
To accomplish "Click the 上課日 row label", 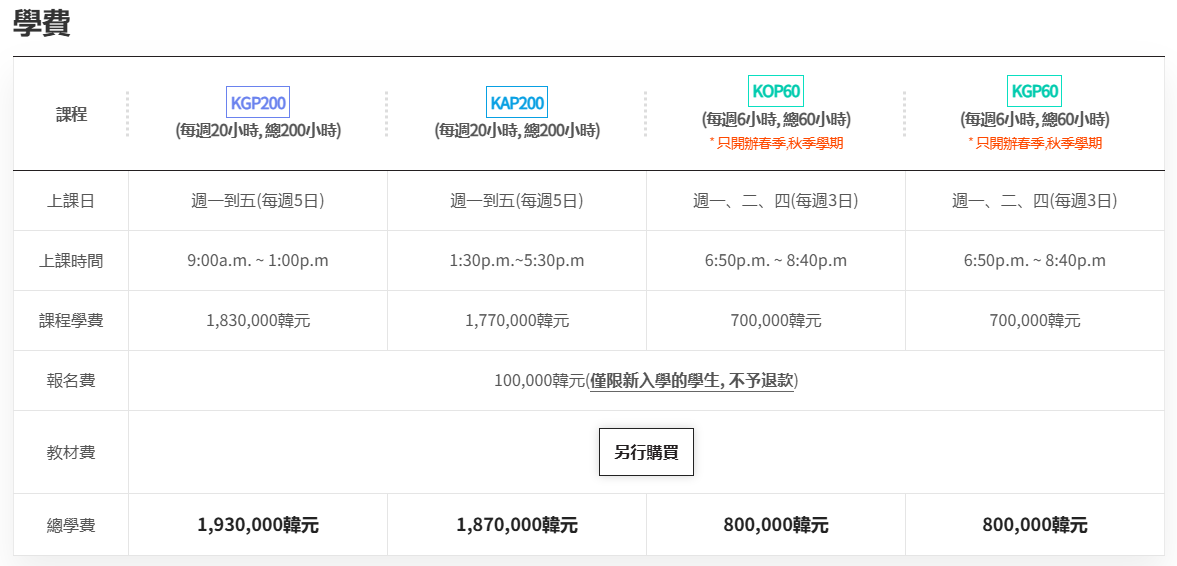I will 71,201.
